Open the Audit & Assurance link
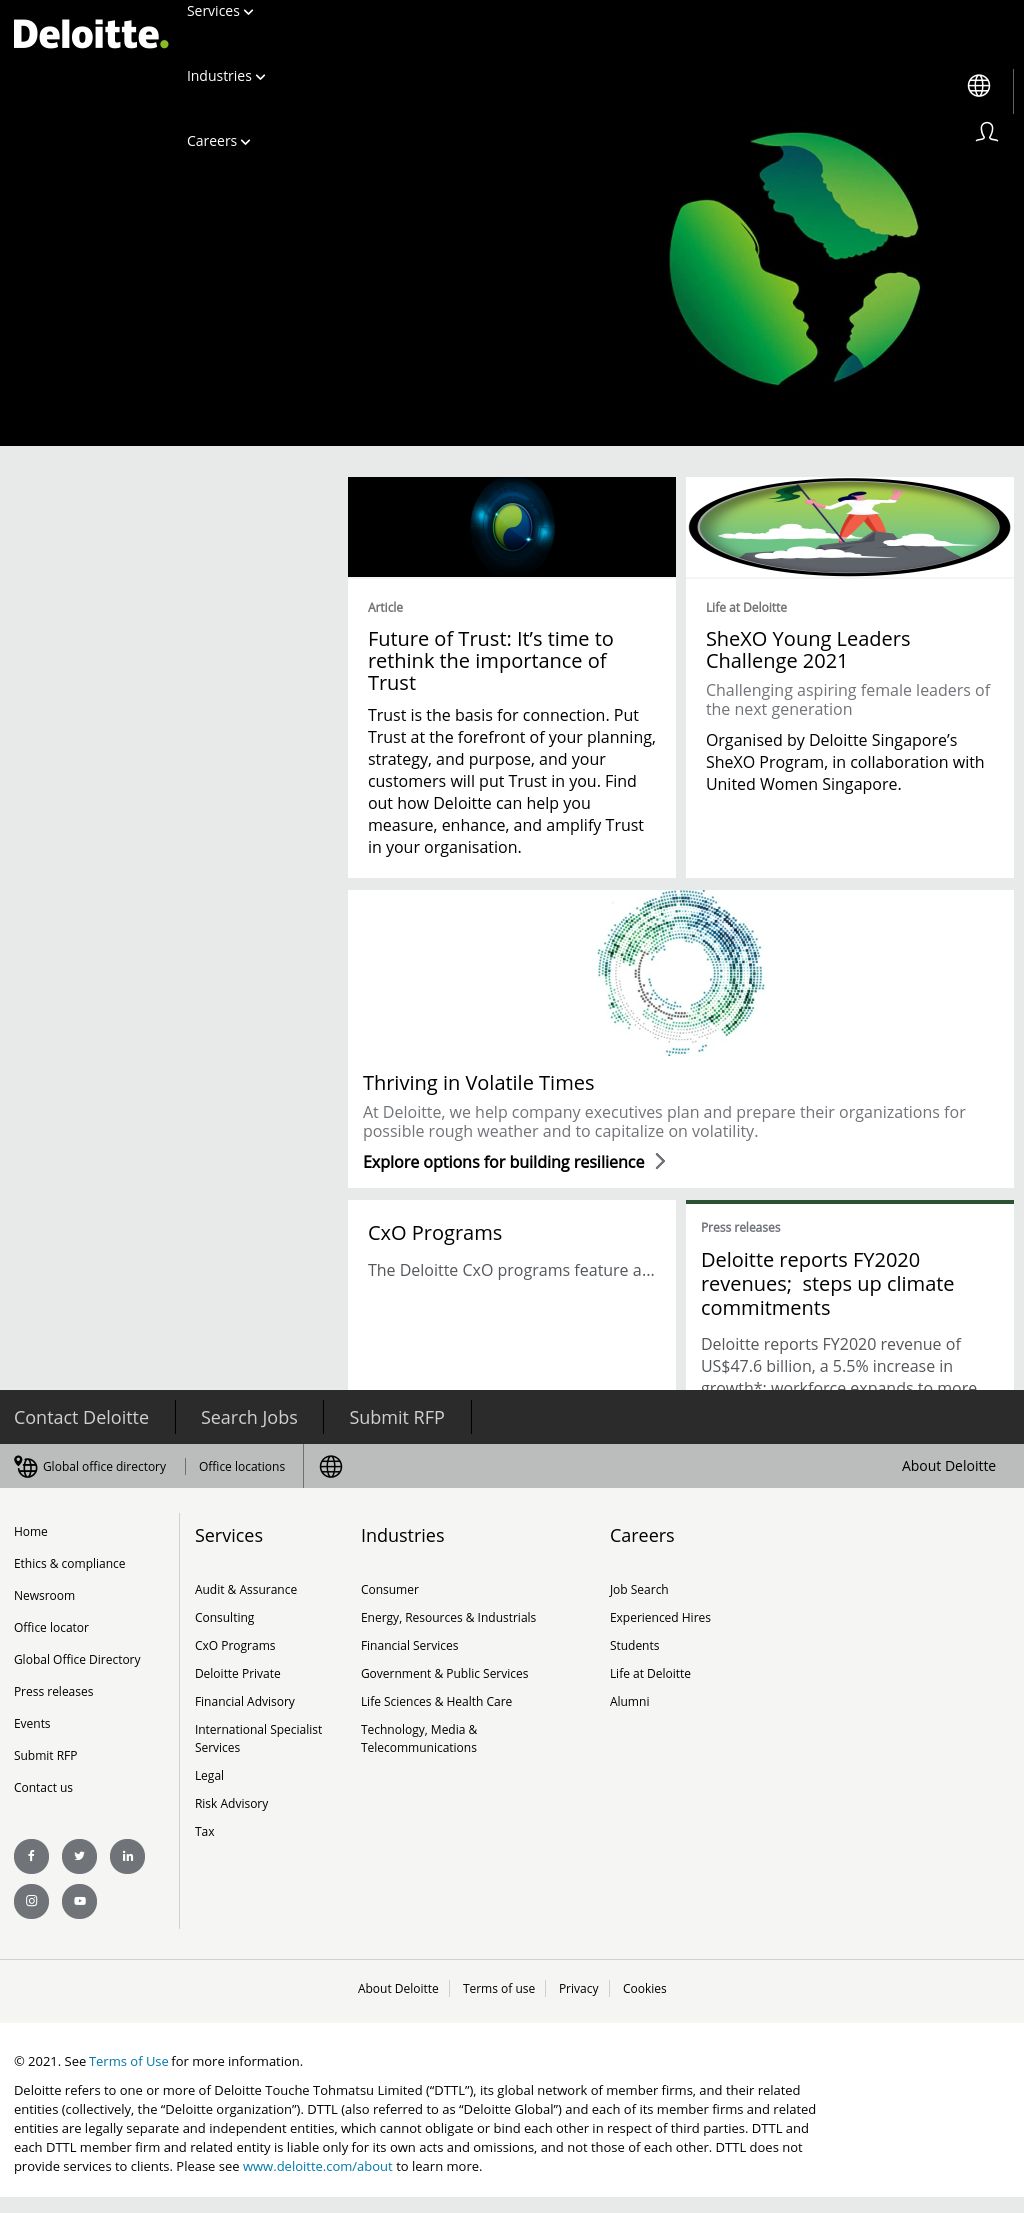 pos(246,1589)
